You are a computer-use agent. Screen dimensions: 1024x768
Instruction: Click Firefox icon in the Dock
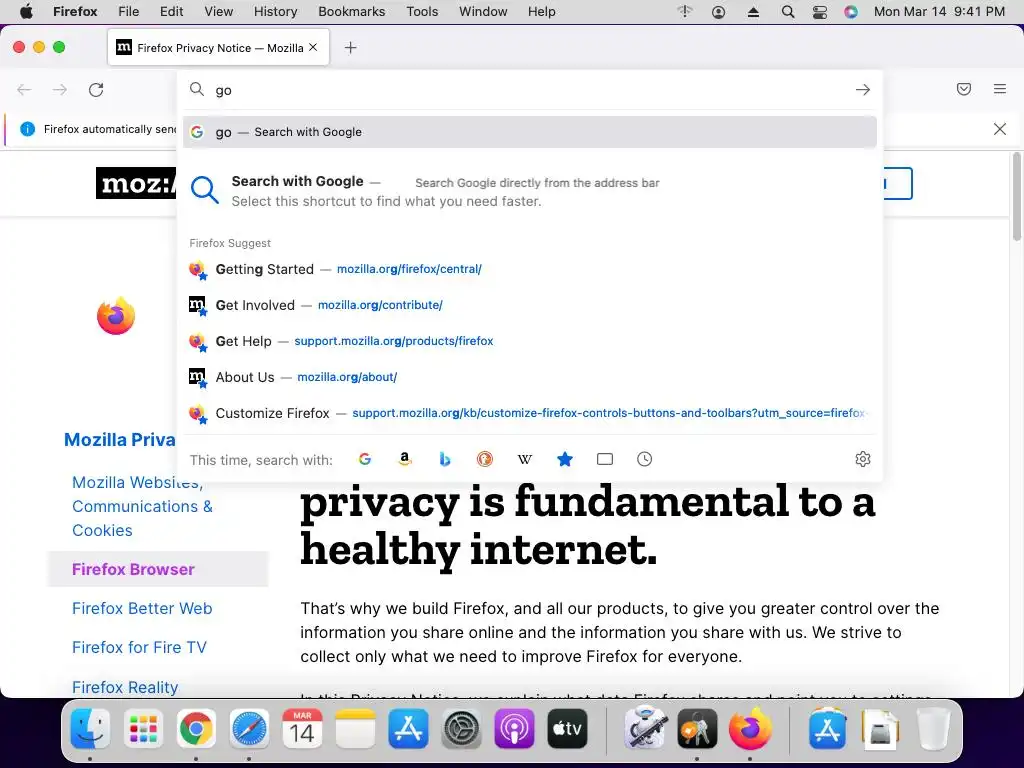point(750,728)
